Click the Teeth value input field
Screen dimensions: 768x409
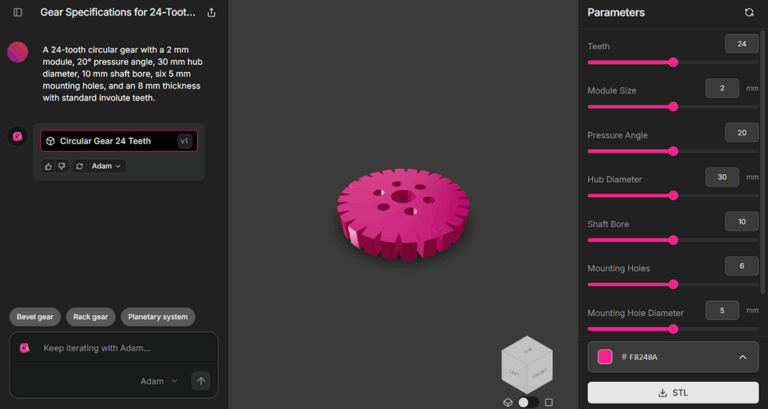pyautogui.click(x=741, y=44)
